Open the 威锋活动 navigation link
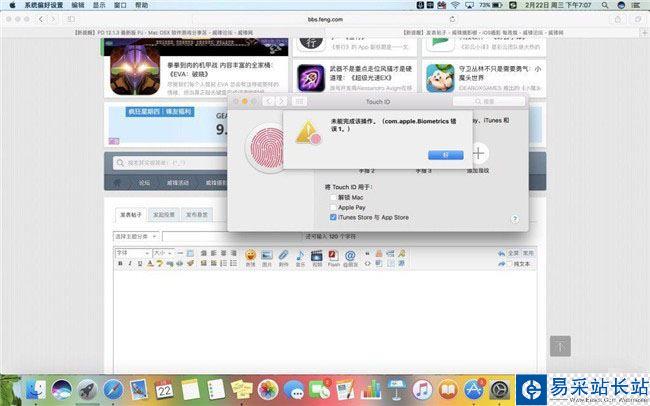The image size is (650, 406). 177,182
